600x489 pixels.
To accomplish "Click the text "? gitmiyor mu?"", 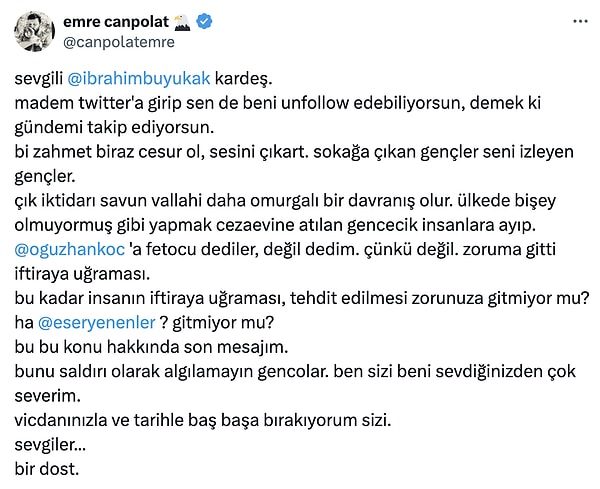I will (x=217, y=323).
